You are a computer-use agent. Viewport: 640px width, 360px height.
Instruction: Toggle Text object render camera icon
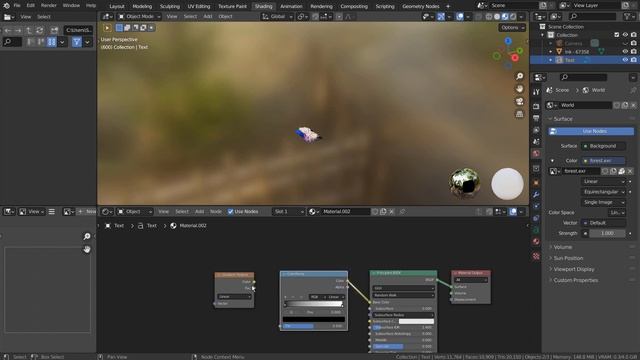[633, 60]
